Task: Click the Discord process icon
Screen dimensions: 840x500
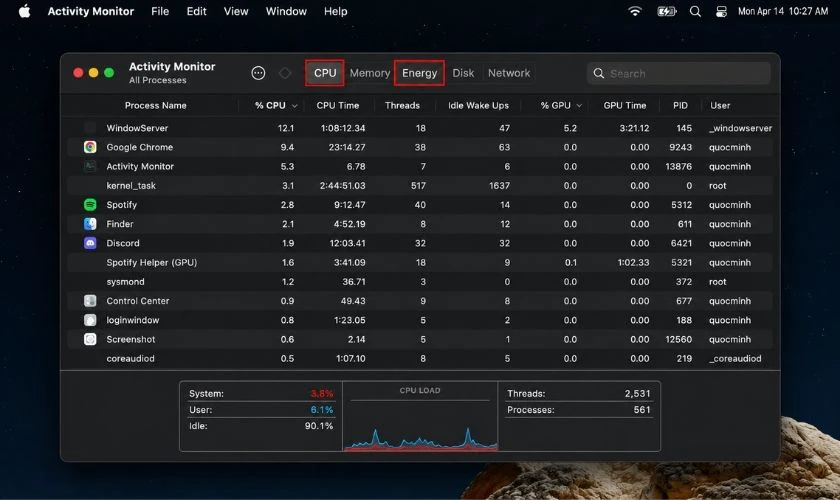Action: point(90,243)
